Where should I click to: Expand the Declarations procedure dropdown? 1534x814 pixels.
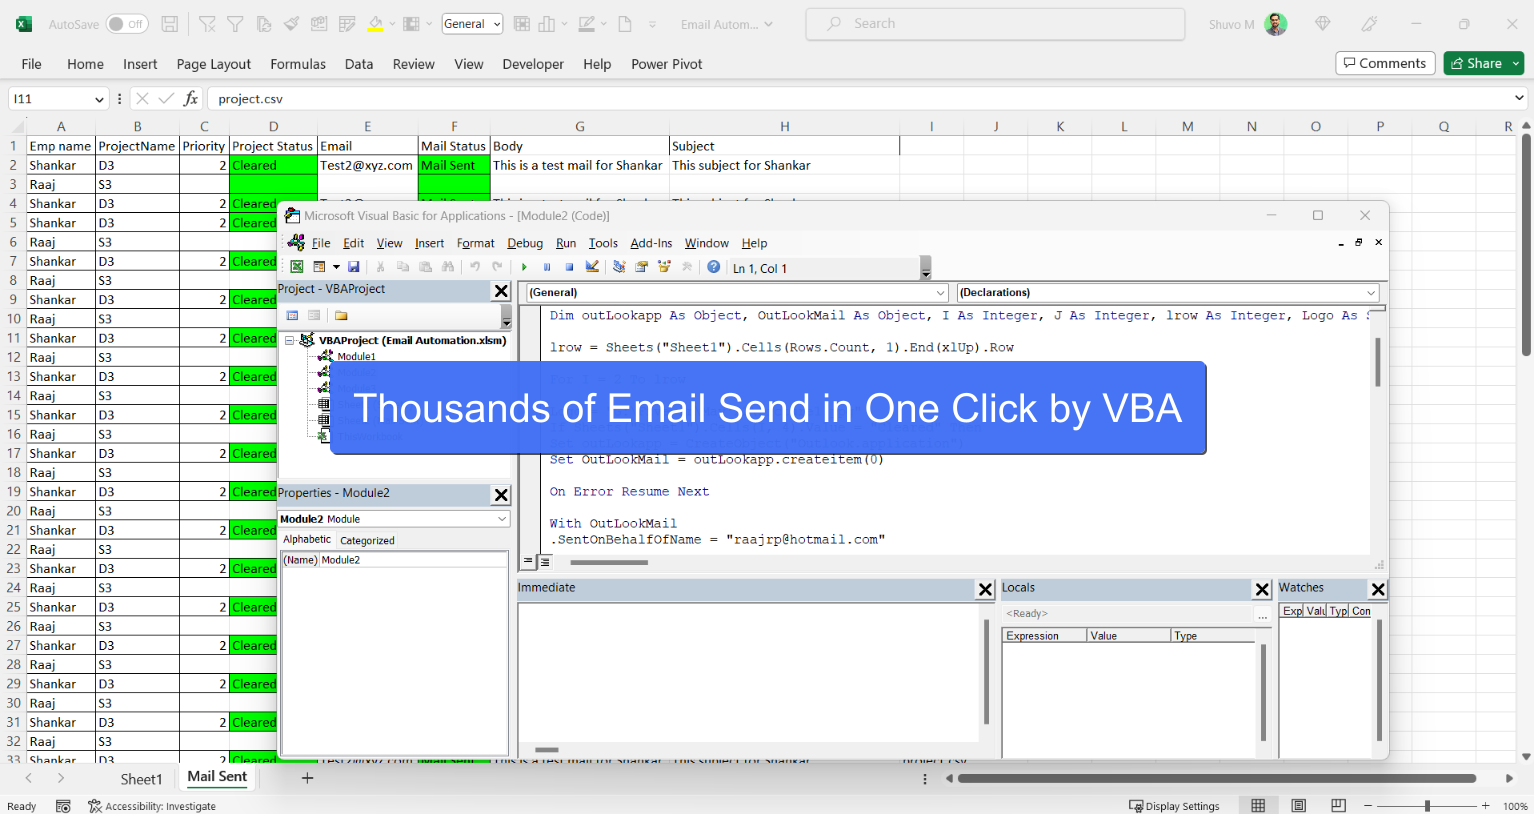[x=1371, y=293]
